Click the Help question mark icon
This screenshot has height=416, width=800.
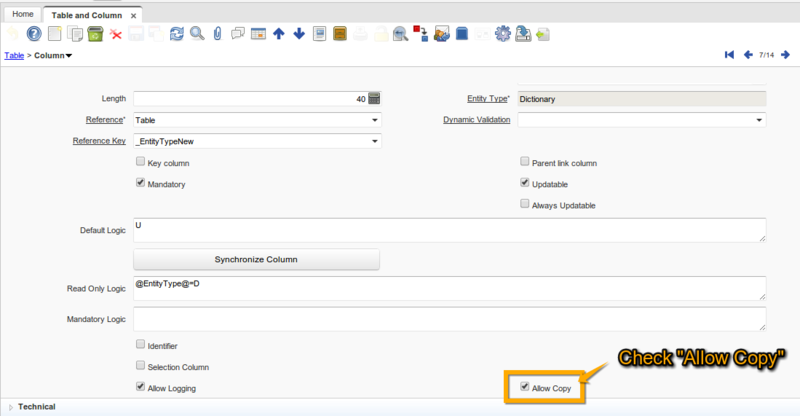(x=33, y=34)
